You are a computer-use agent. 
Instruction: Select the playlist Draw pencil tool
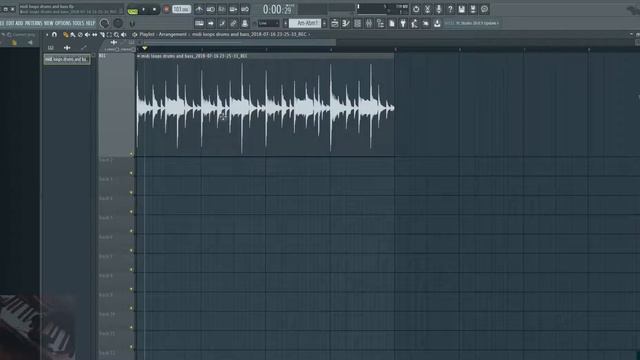pos(66,35)
